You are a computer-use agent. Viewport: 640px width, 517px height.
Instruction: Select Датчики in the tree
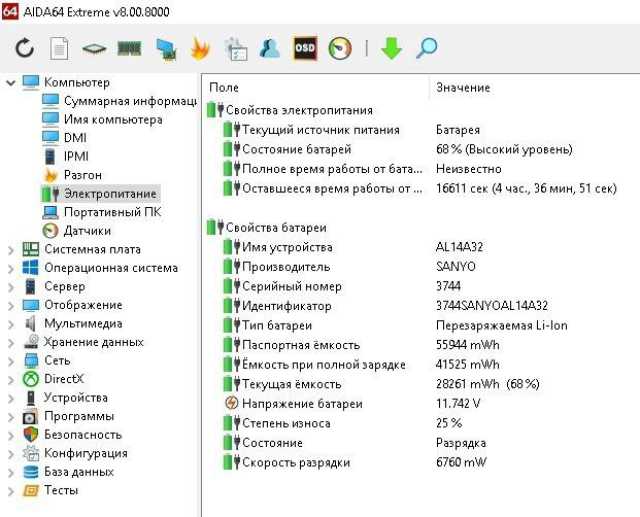(87, 230)
